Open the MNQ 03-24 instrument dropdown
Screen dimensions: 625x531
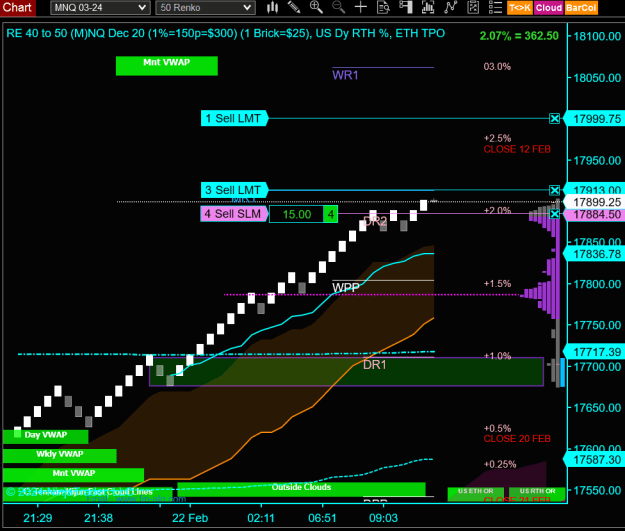tap(100, 8)
